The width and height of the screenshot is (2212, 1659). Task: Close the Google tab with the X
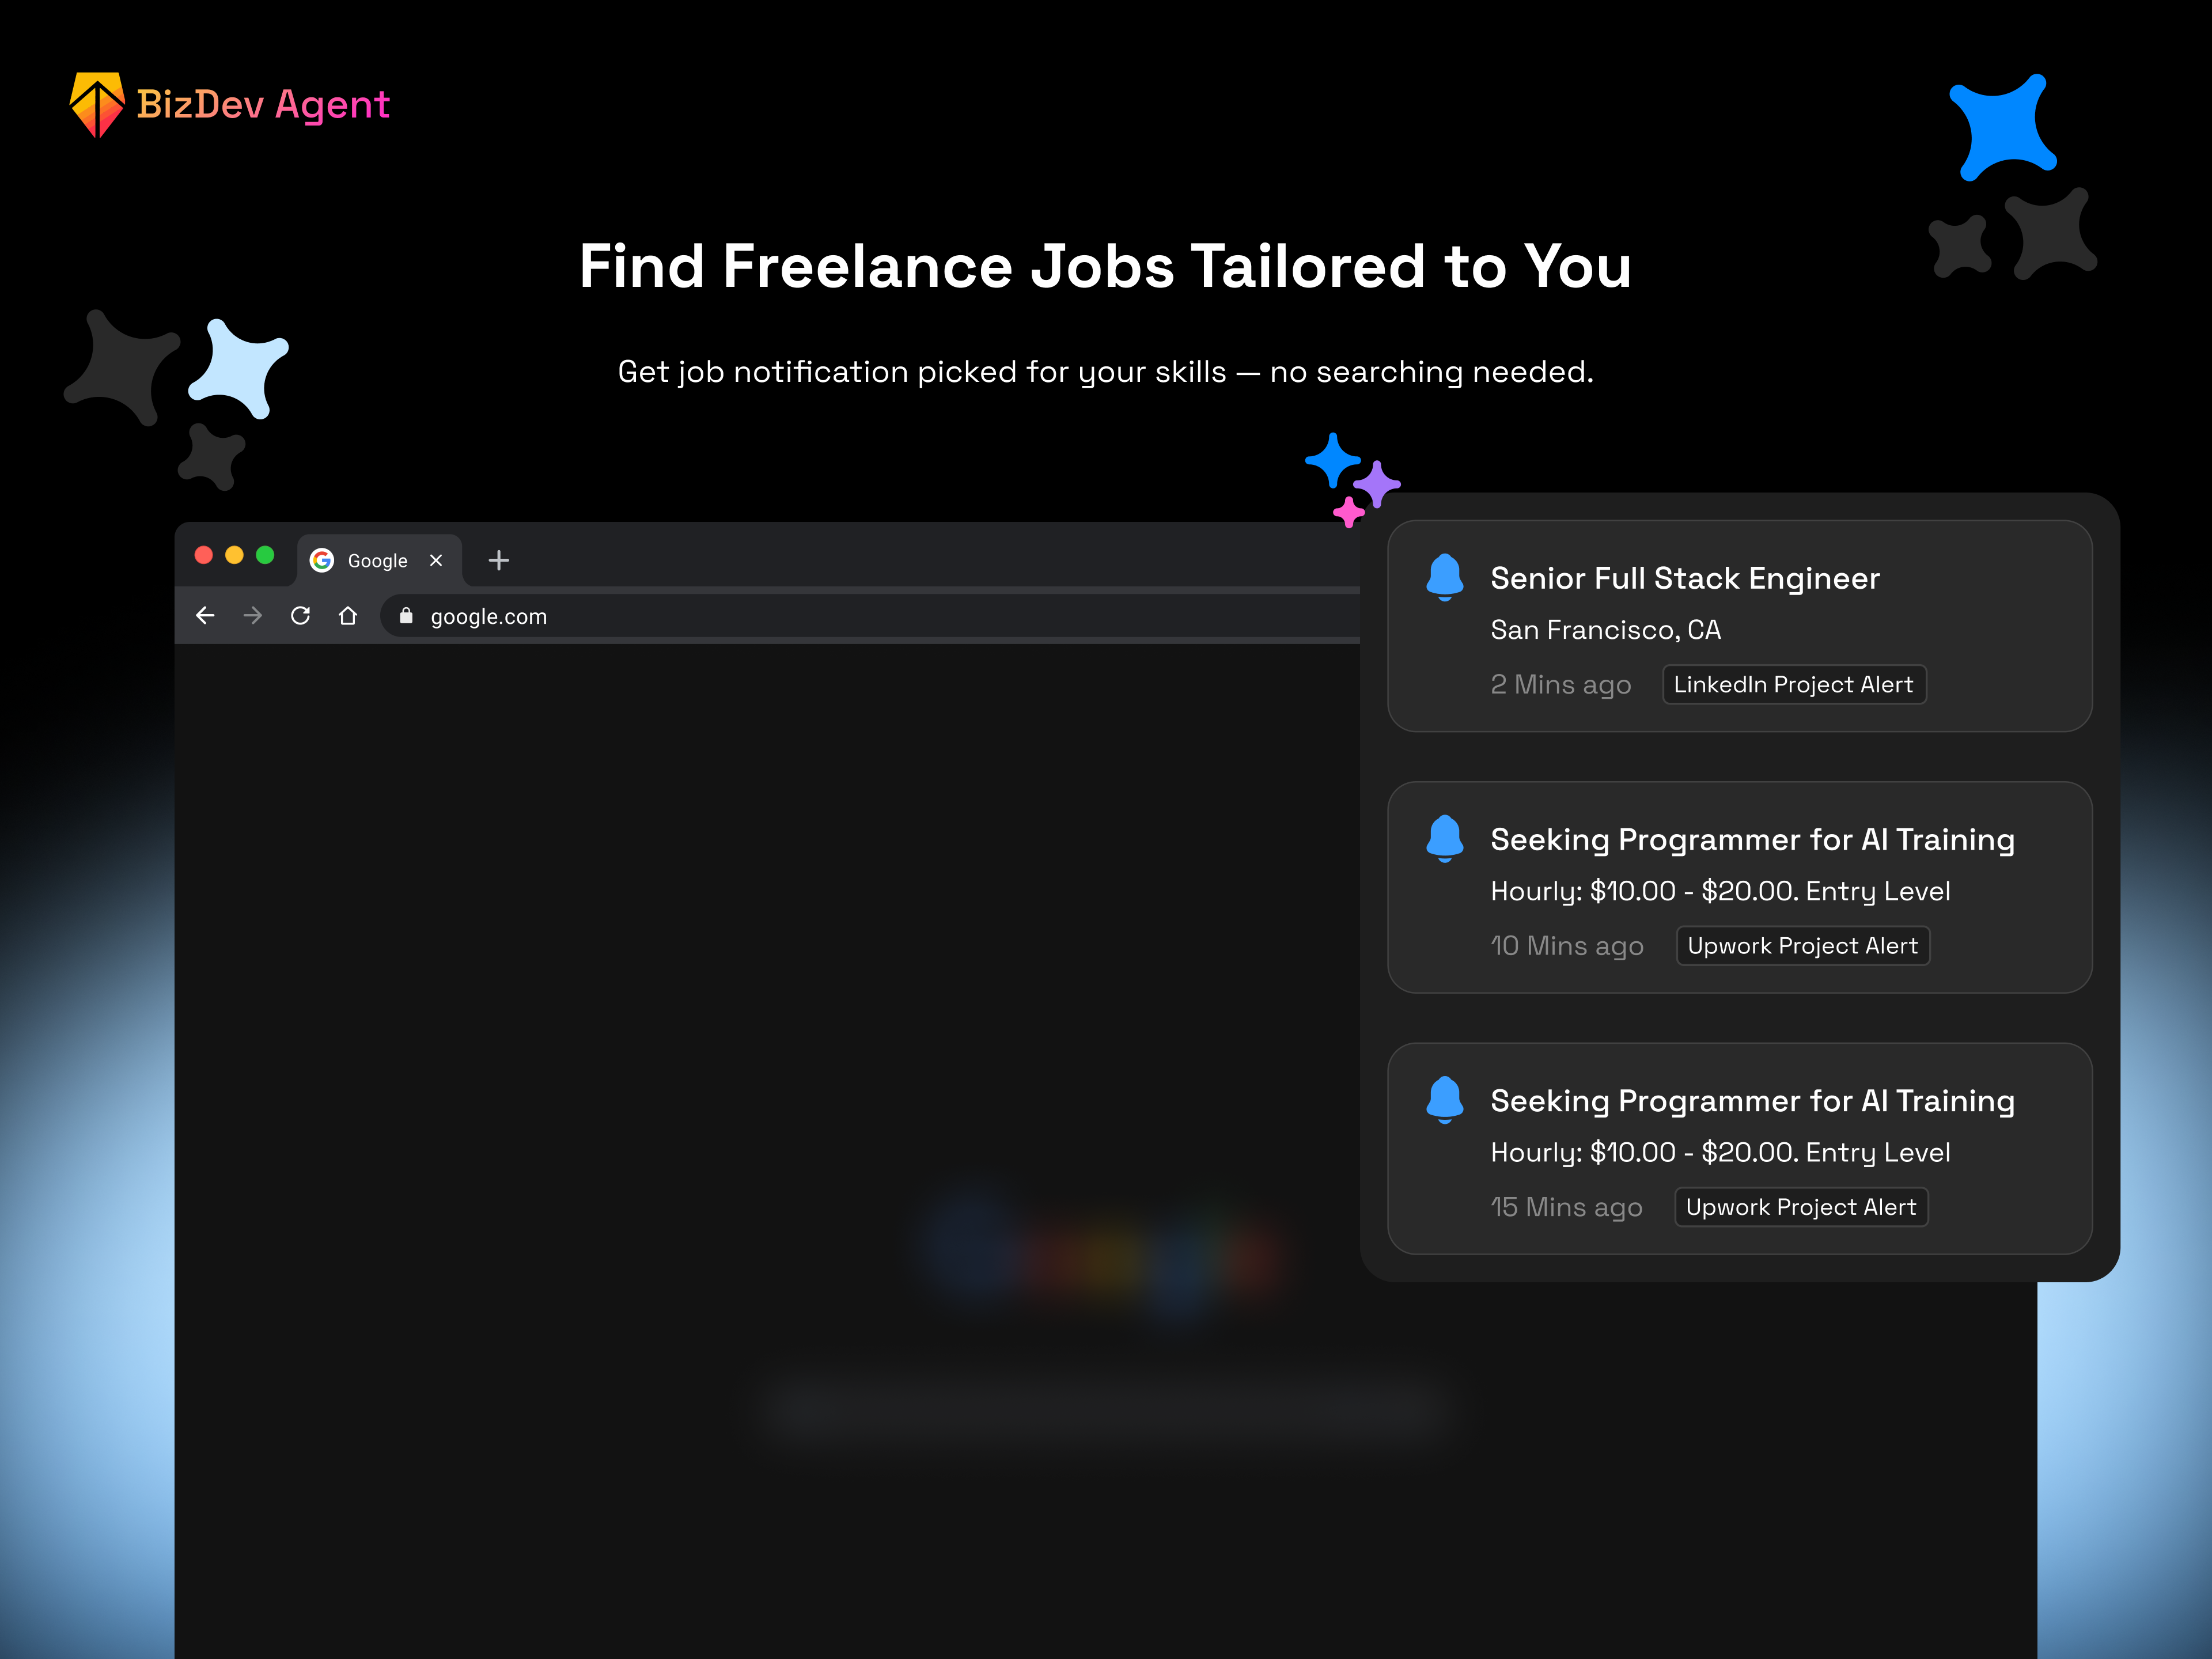pyautogui.click(x=436, y=560)
